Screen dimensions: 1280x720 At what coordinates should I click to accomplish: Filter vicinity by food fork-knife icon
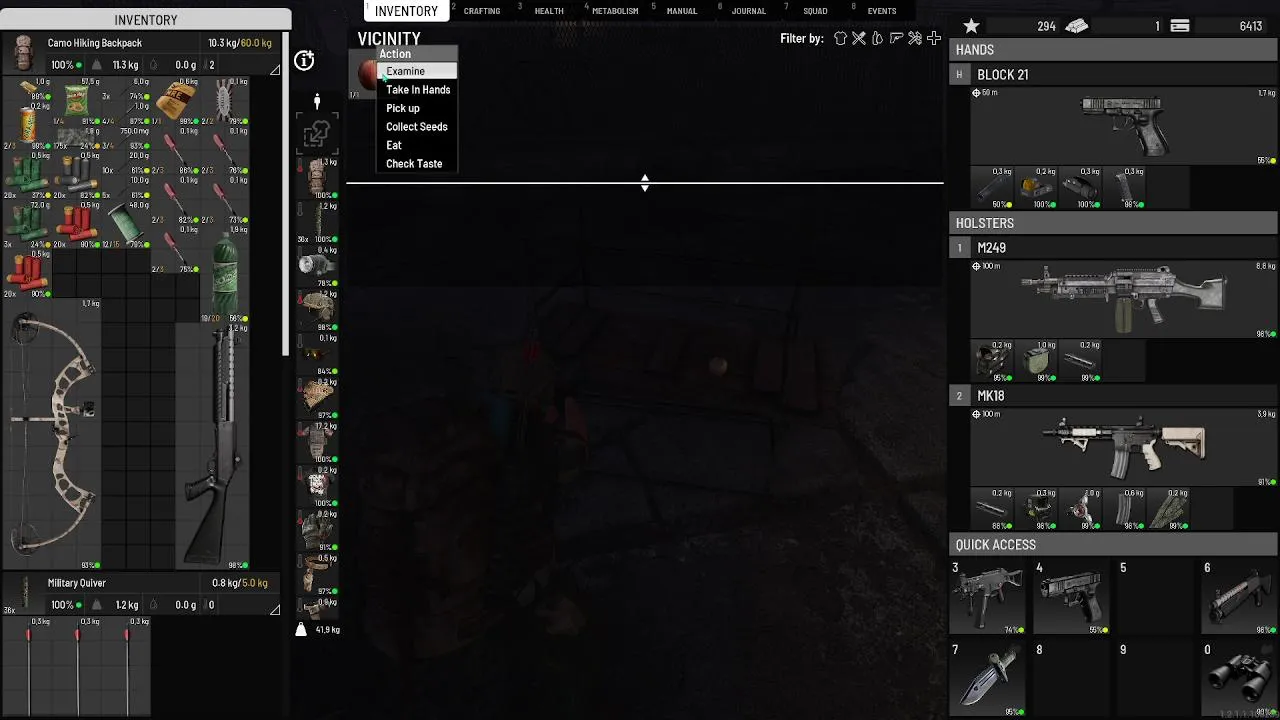(858, 39)
